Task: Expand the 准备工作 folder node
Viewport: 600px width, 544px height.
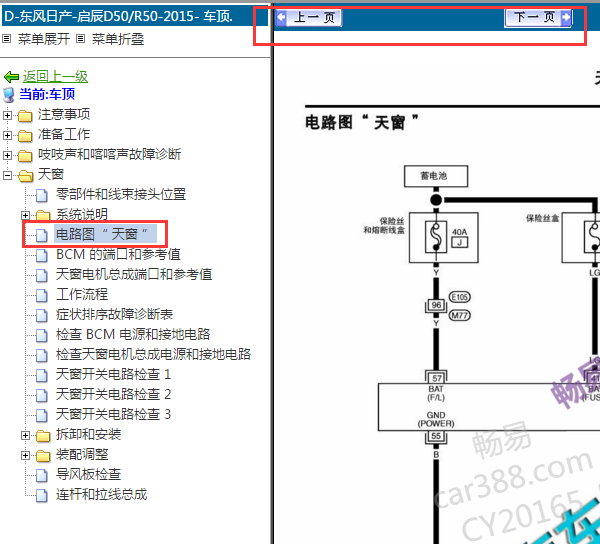Action: [7, 135]
